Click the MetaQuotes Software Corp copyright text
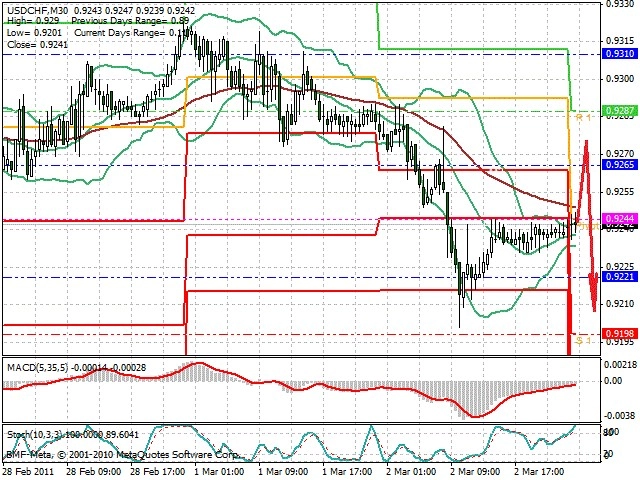The image size is (640, 480). pos(177,455)
